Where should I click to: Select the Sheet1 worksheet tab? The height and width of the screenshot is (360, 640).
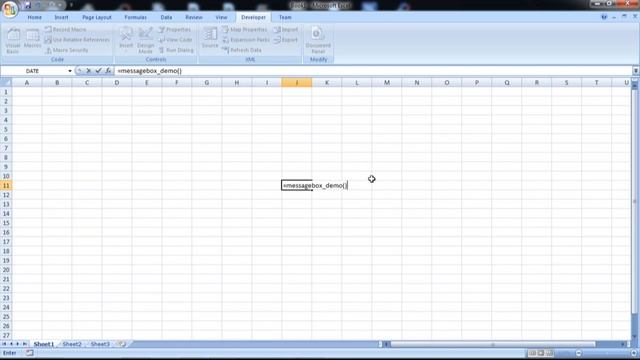pos(44,344)
